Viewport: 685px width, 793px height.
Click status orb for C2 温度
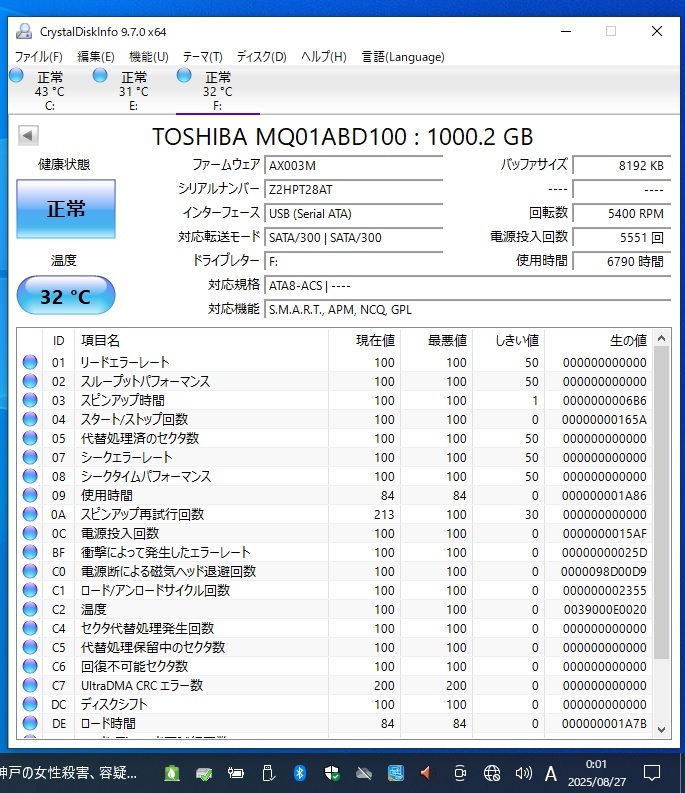[30, 609]
